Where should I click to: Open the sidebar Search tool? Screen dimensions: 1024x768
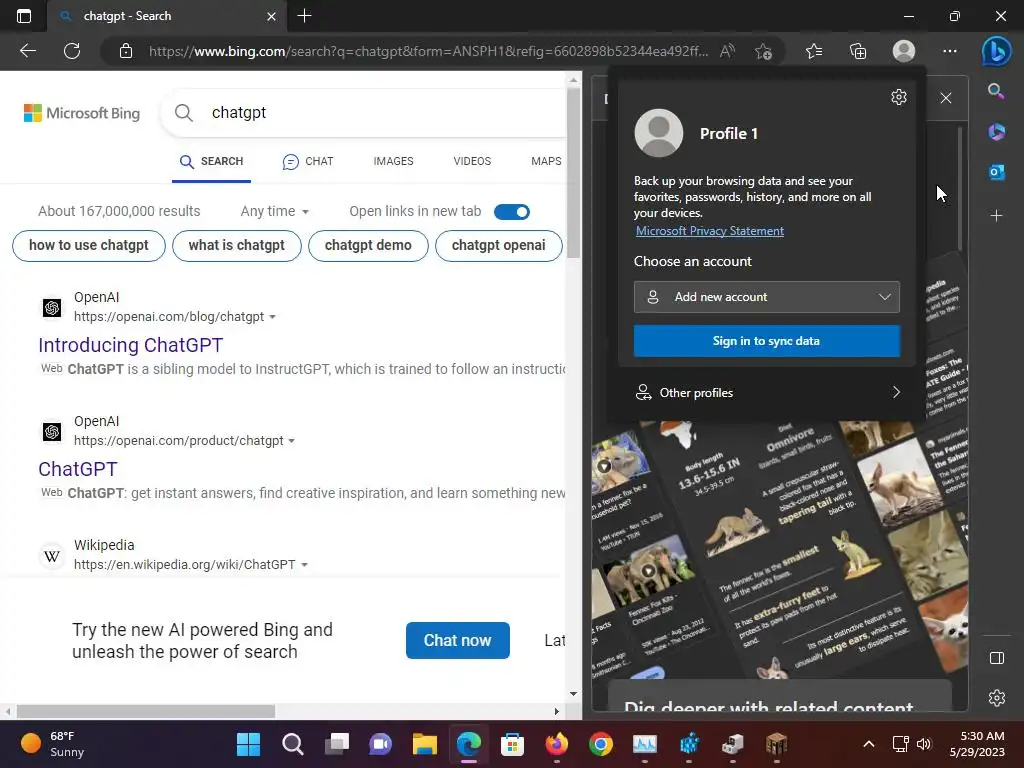point(996,91)
